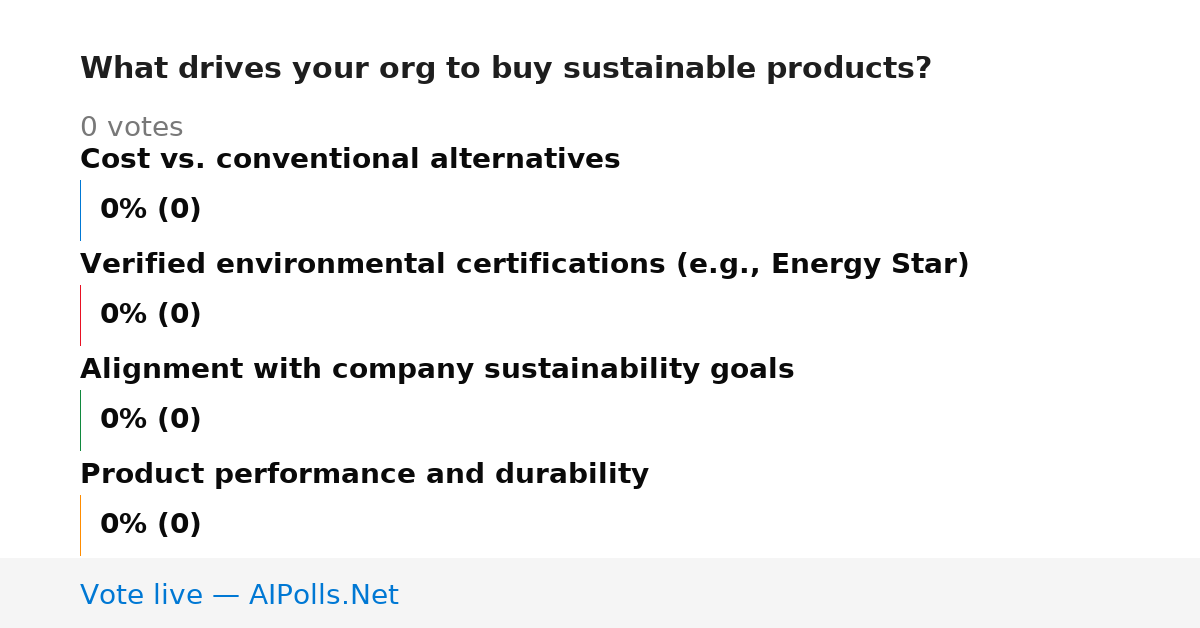The height and width of the screenshot is (628, 1200).
Task: Click the green bar under sustainability goals
Action: pos(80,420)
